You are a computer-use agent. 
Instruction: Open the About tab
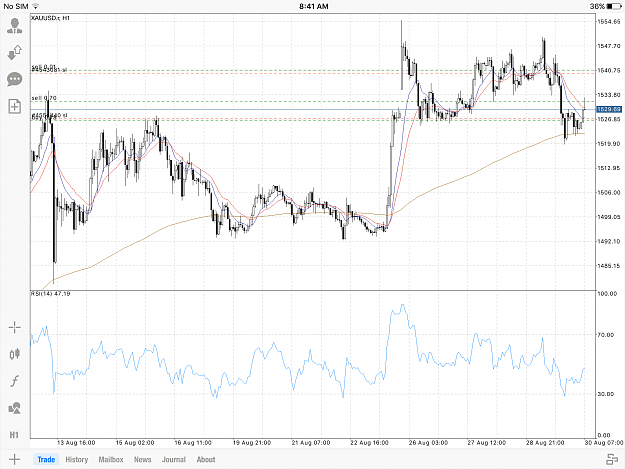[206, 459]
